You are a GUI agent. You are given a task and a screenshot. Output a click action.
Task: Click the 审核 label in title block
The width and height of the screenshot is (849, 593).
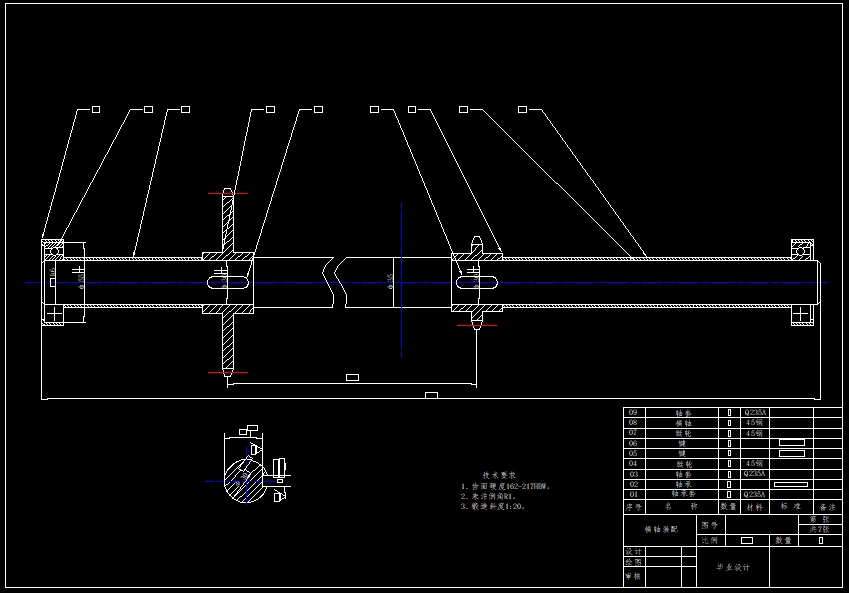tap(633, 576)
